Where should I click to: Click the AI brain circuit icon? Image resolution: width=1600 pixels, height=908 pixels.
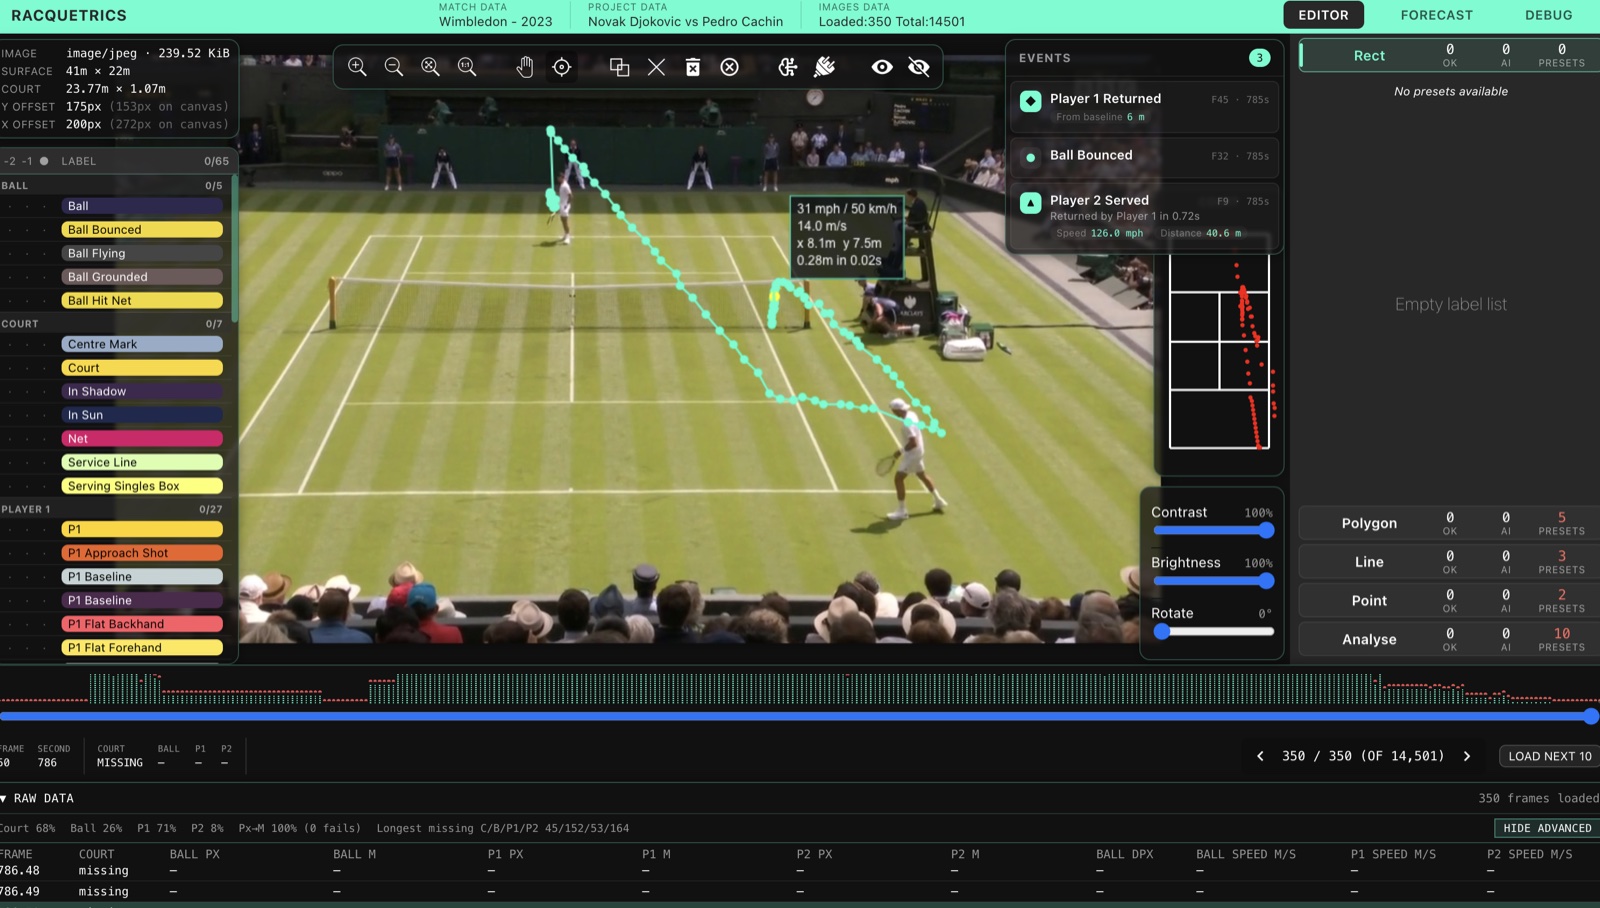788,67
